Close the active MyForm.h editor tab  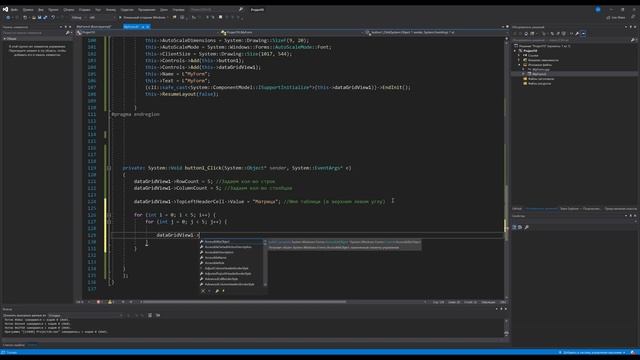pos(148,27)
